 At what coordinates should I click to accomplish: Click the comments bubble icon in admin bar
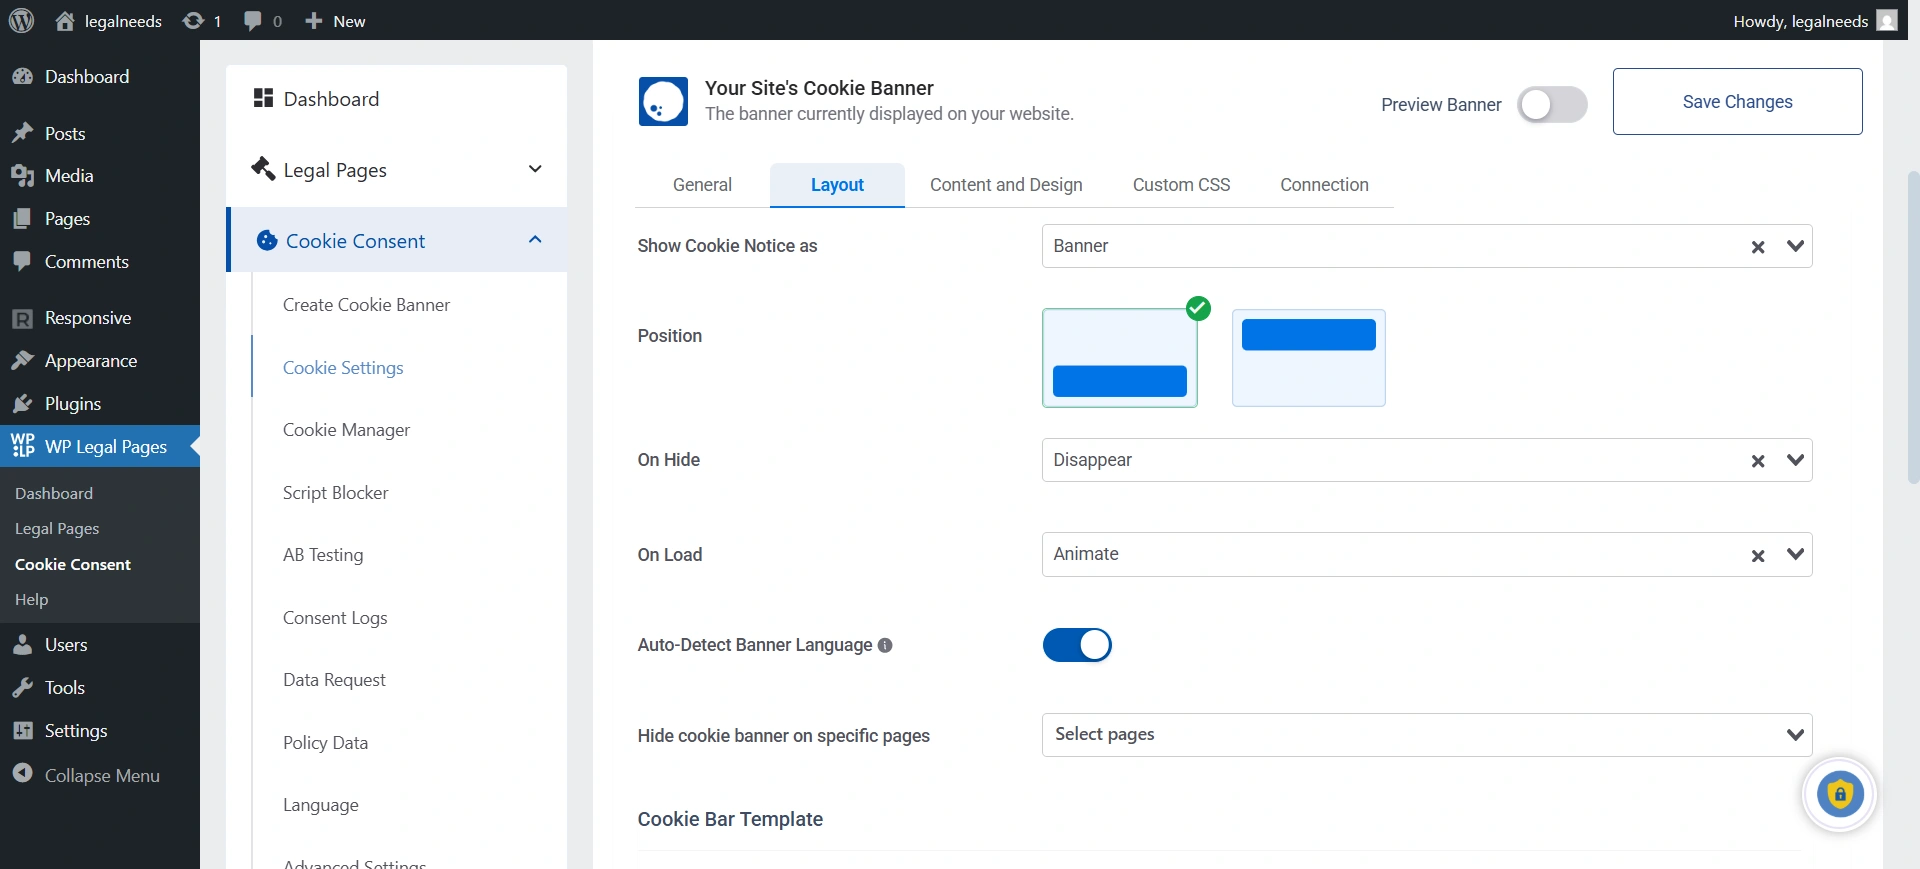tap(253, 21)
